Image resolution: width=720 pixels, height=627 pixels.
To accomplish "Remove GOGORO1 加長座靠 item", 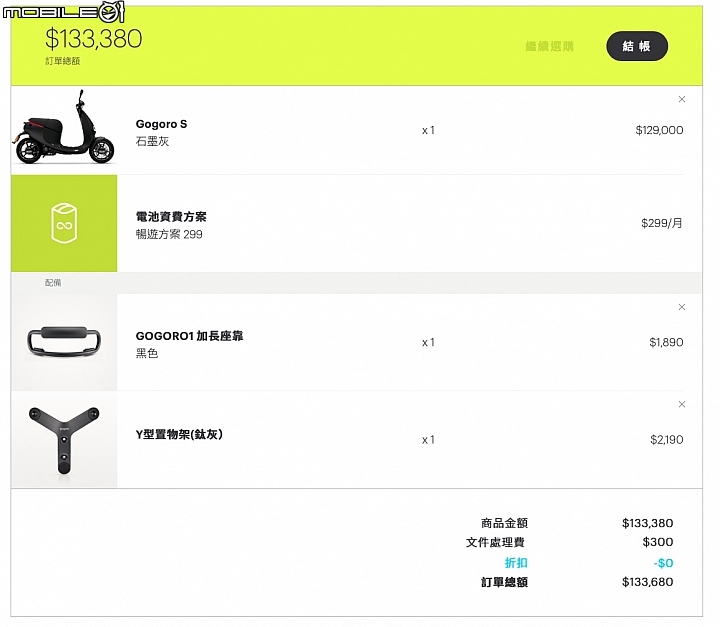I will coord(682,307).
